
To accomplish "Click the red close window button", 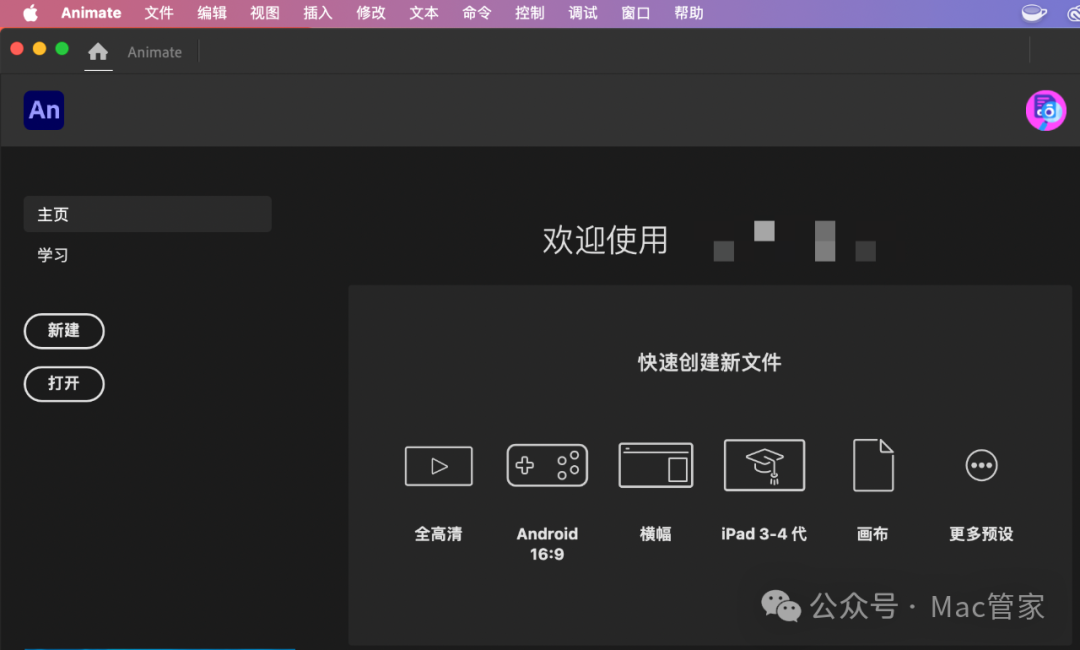I will coord(17,48).
